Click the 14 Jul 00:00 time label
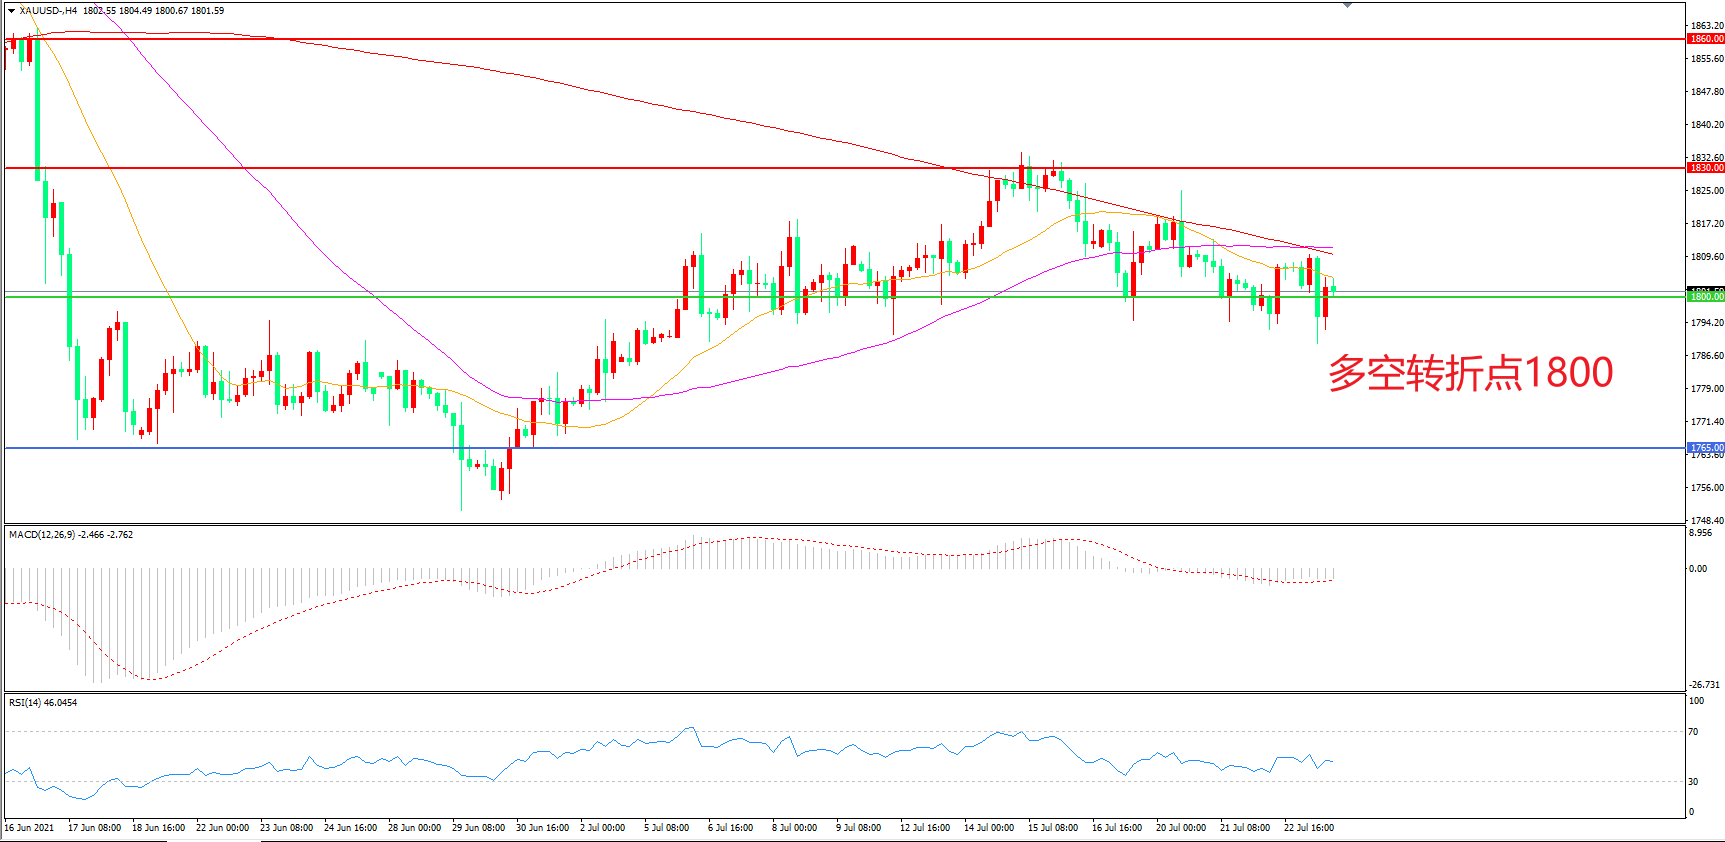Viewport: 1725px width, 842px height. 988,828
